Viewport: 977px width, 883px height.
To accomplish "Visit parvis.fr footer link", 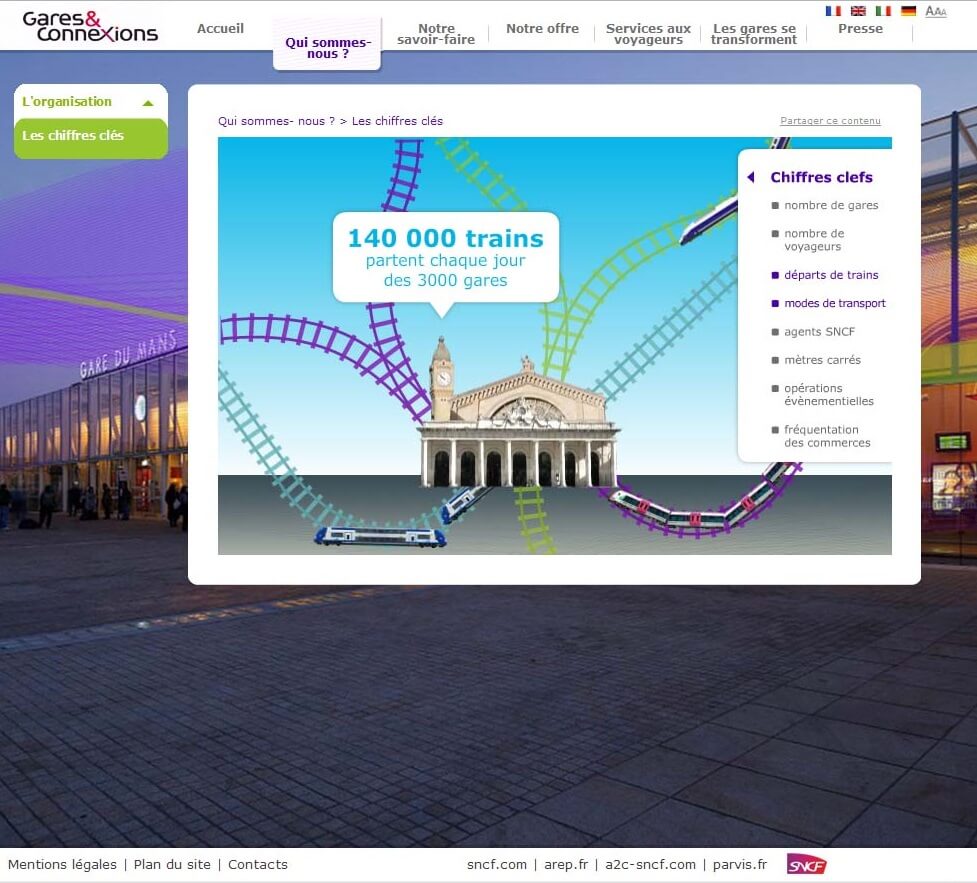I will pos(740,864).
